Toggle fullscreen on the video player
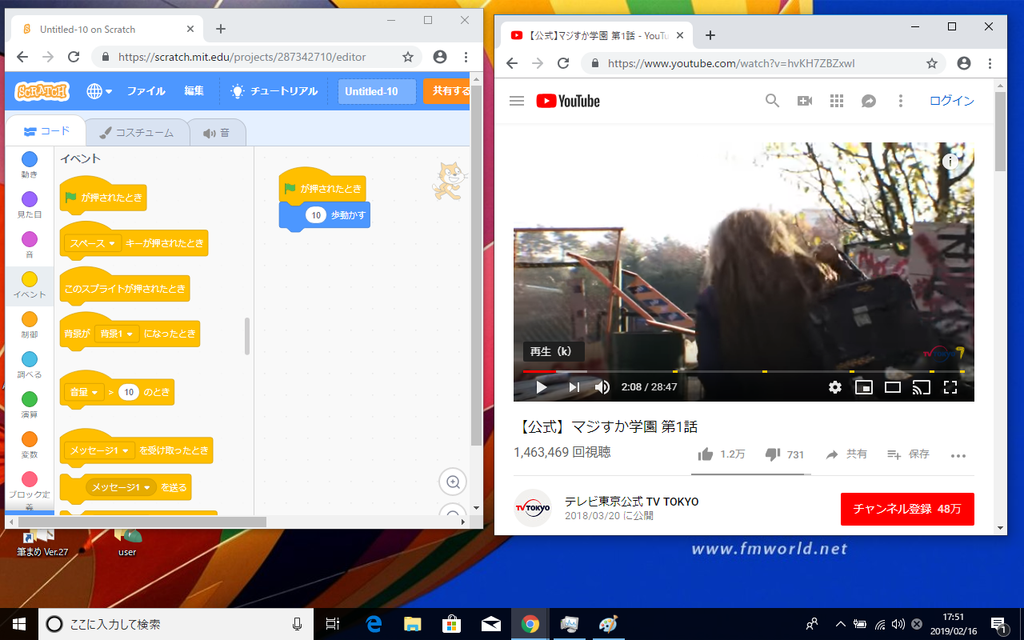1024x640 pixels. (x=950, y=387)
